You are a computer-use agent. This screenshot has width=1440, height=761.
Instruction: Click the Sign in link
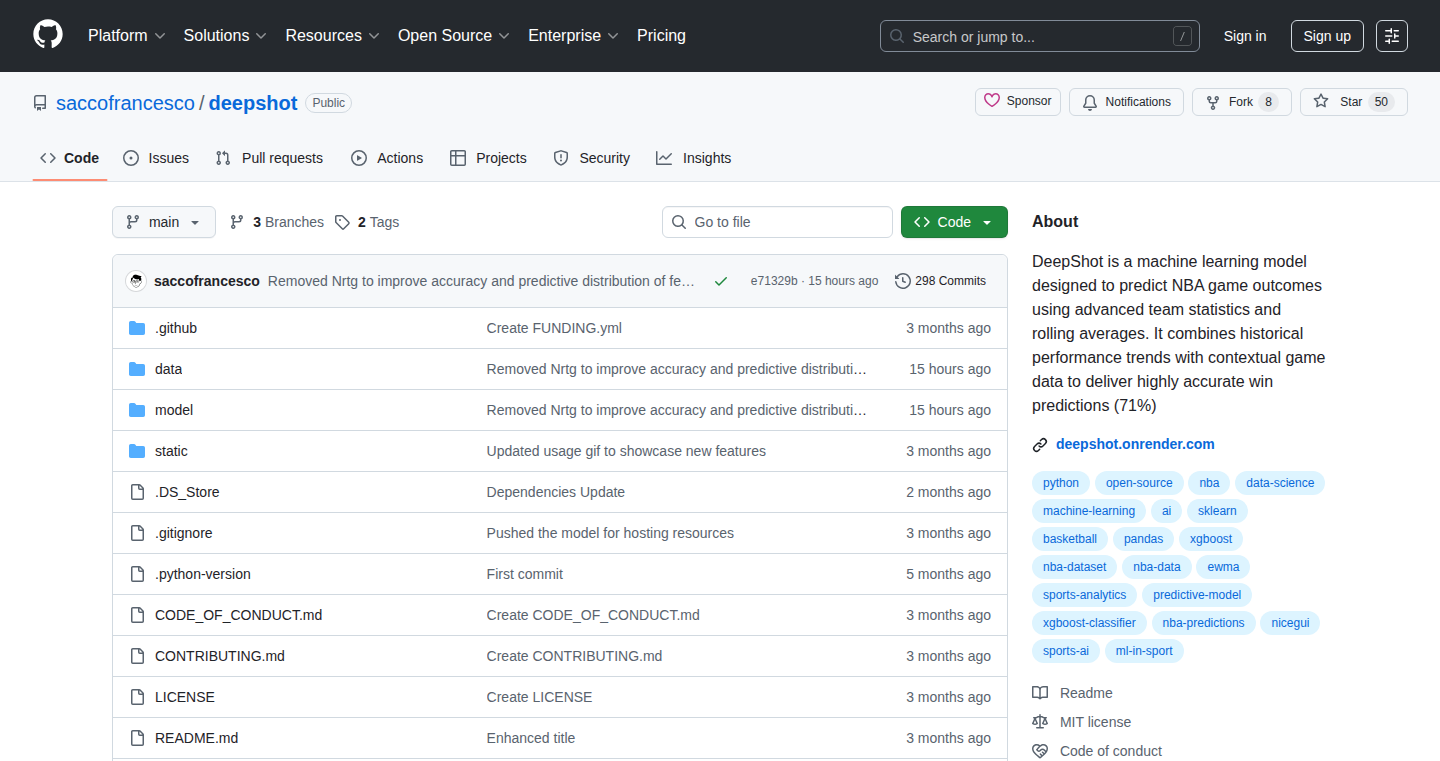(x=1245, y=36)
